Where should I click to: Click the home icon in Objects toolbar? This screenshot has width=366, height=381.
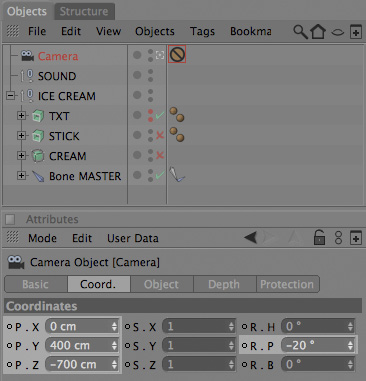click(318, 32)
